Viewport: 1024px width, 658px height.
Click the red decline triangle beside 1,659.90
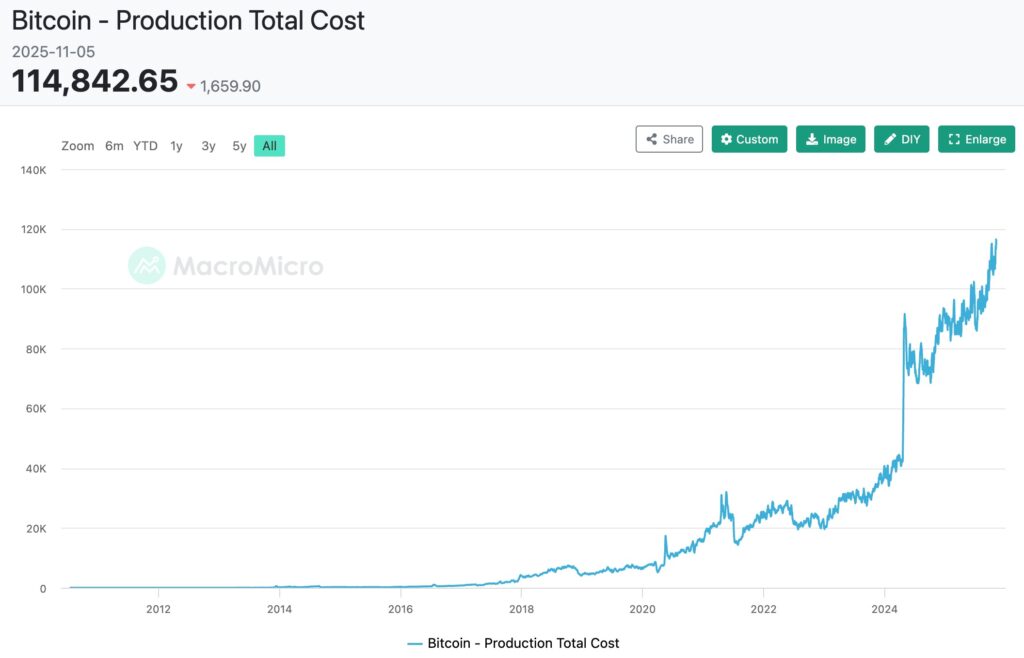point(191,86)
